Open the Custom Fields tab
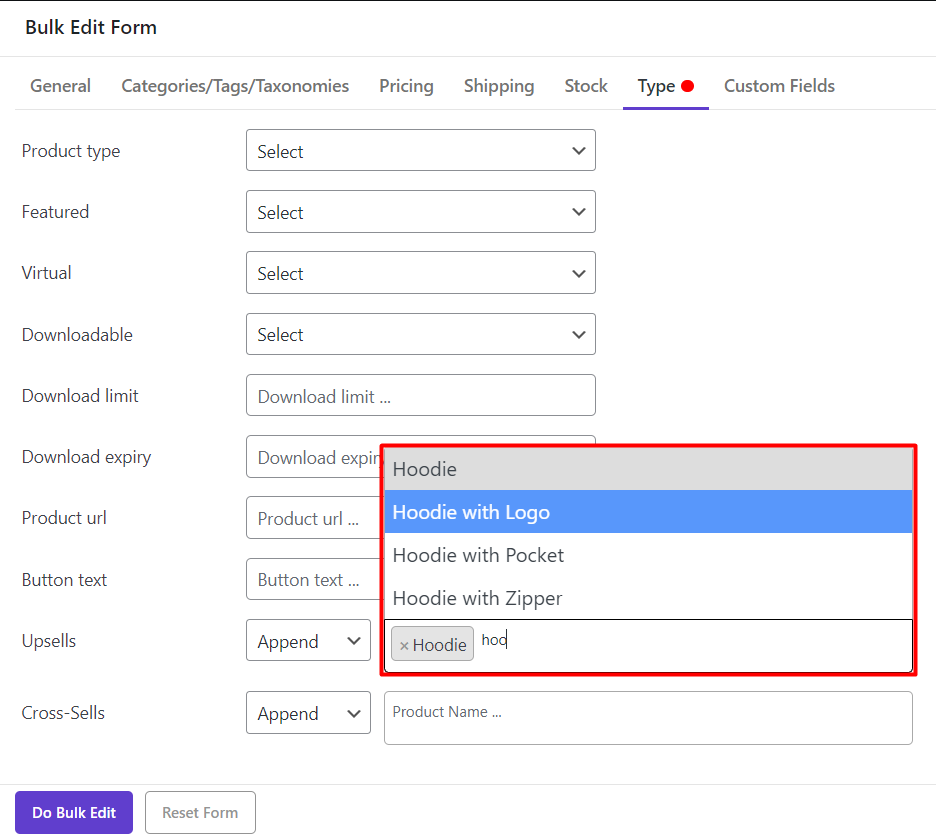 pos(779,86)
